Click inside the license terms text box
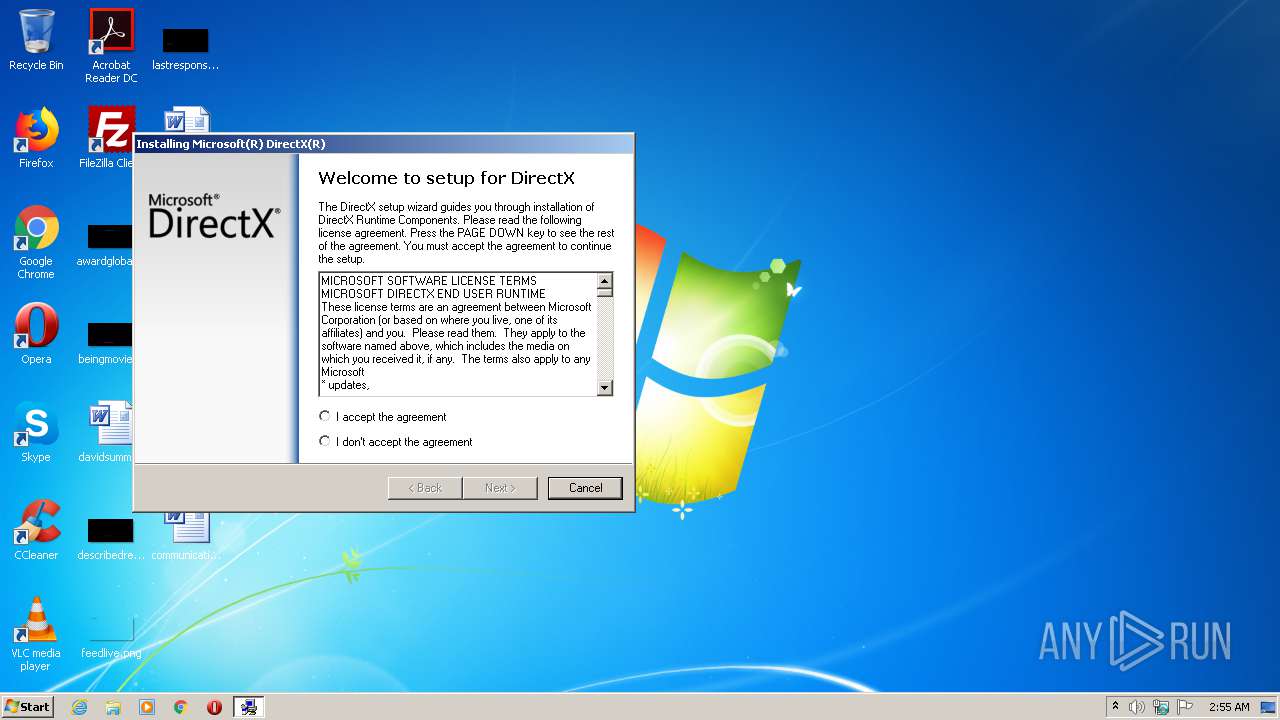Image resolution: width=1280 pixels, height=720 pixels. 458,334
